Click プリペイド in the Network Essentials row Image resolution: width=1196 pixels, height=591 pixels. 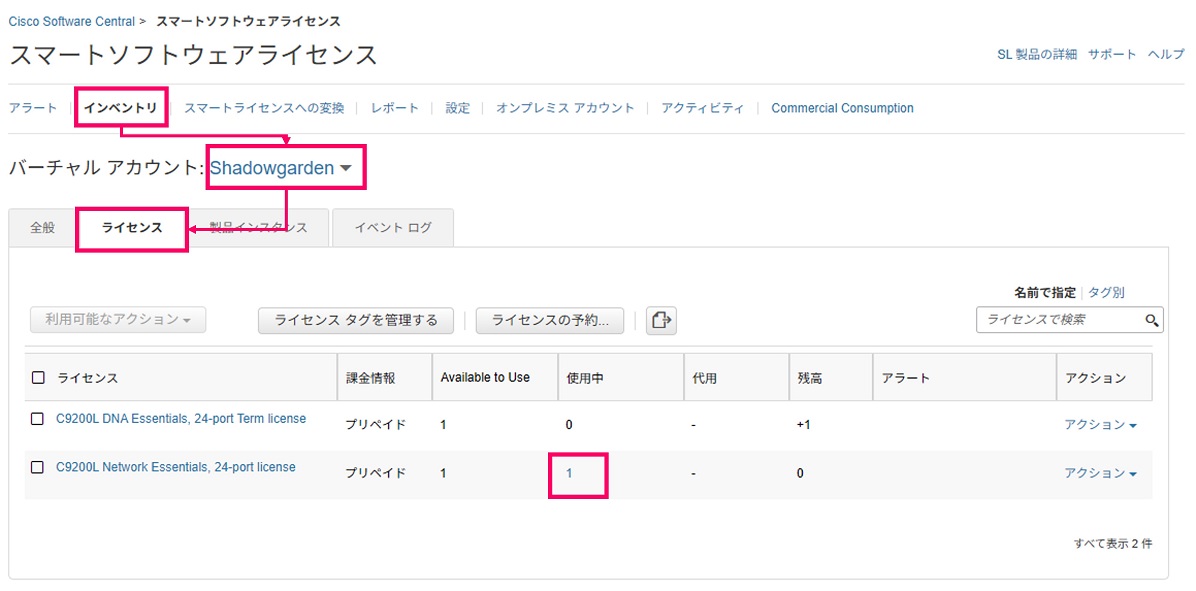point(376,474)
